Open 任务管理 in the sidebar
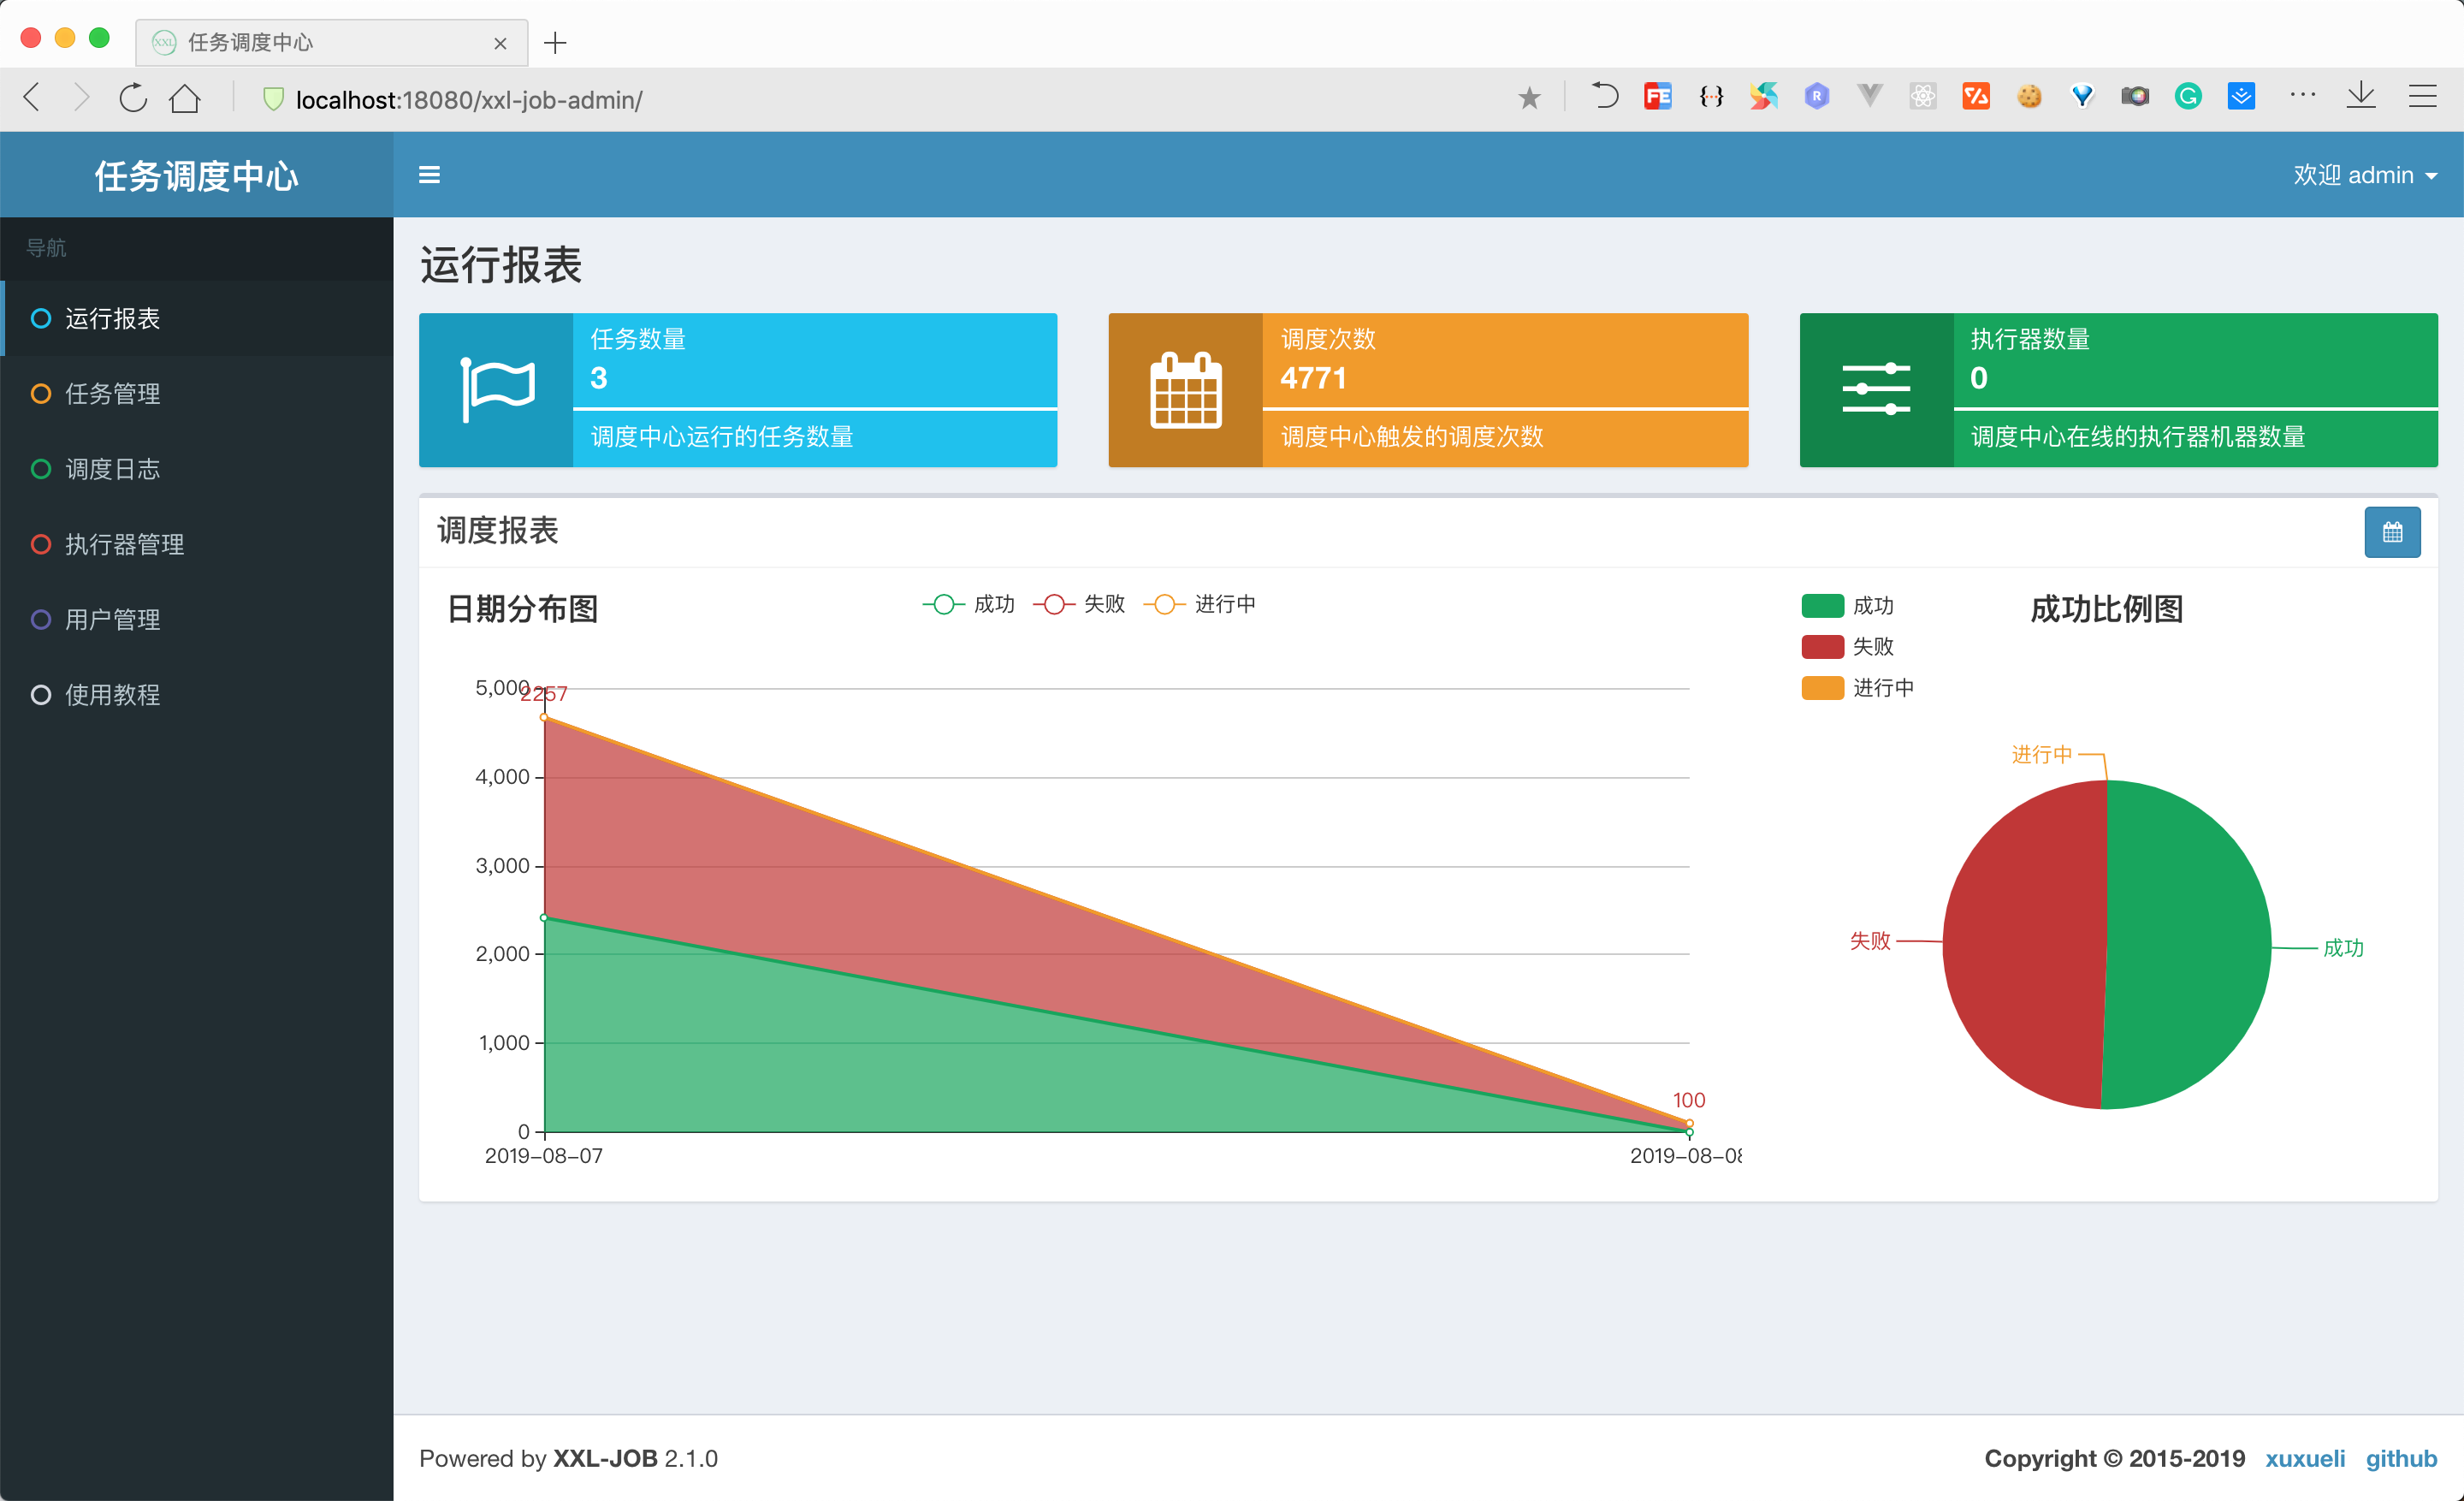Screen dimensions: 2464x1501 [x=112, y=394]
